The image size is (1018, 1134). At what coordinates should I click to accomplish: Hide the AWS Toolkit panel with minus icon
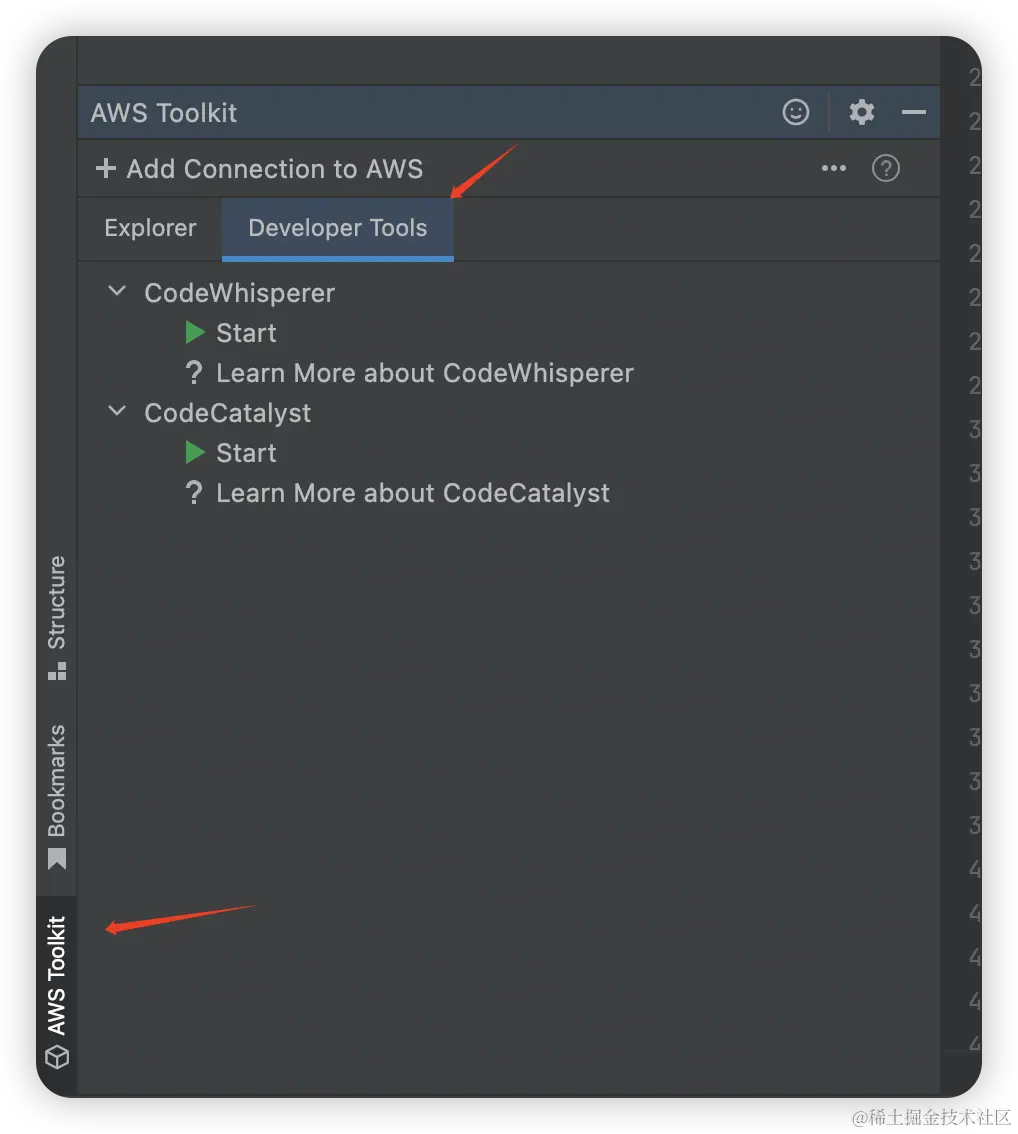[913, 112]
